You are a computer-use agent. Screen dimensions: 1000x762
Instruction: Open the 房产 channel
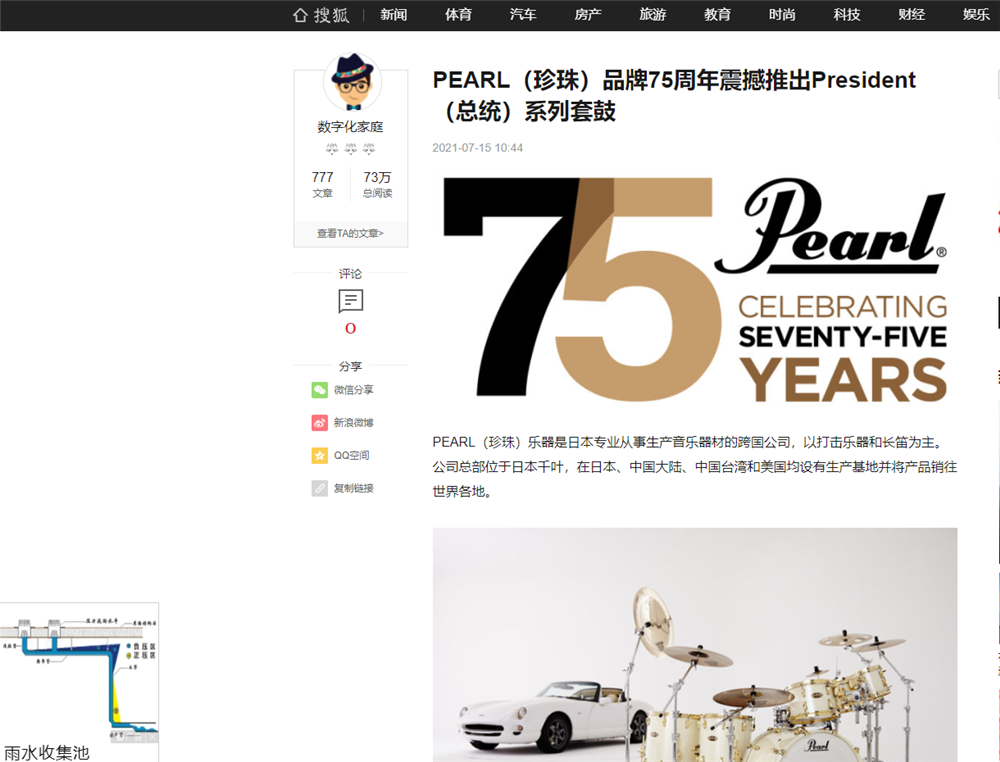tap(588, 15)
